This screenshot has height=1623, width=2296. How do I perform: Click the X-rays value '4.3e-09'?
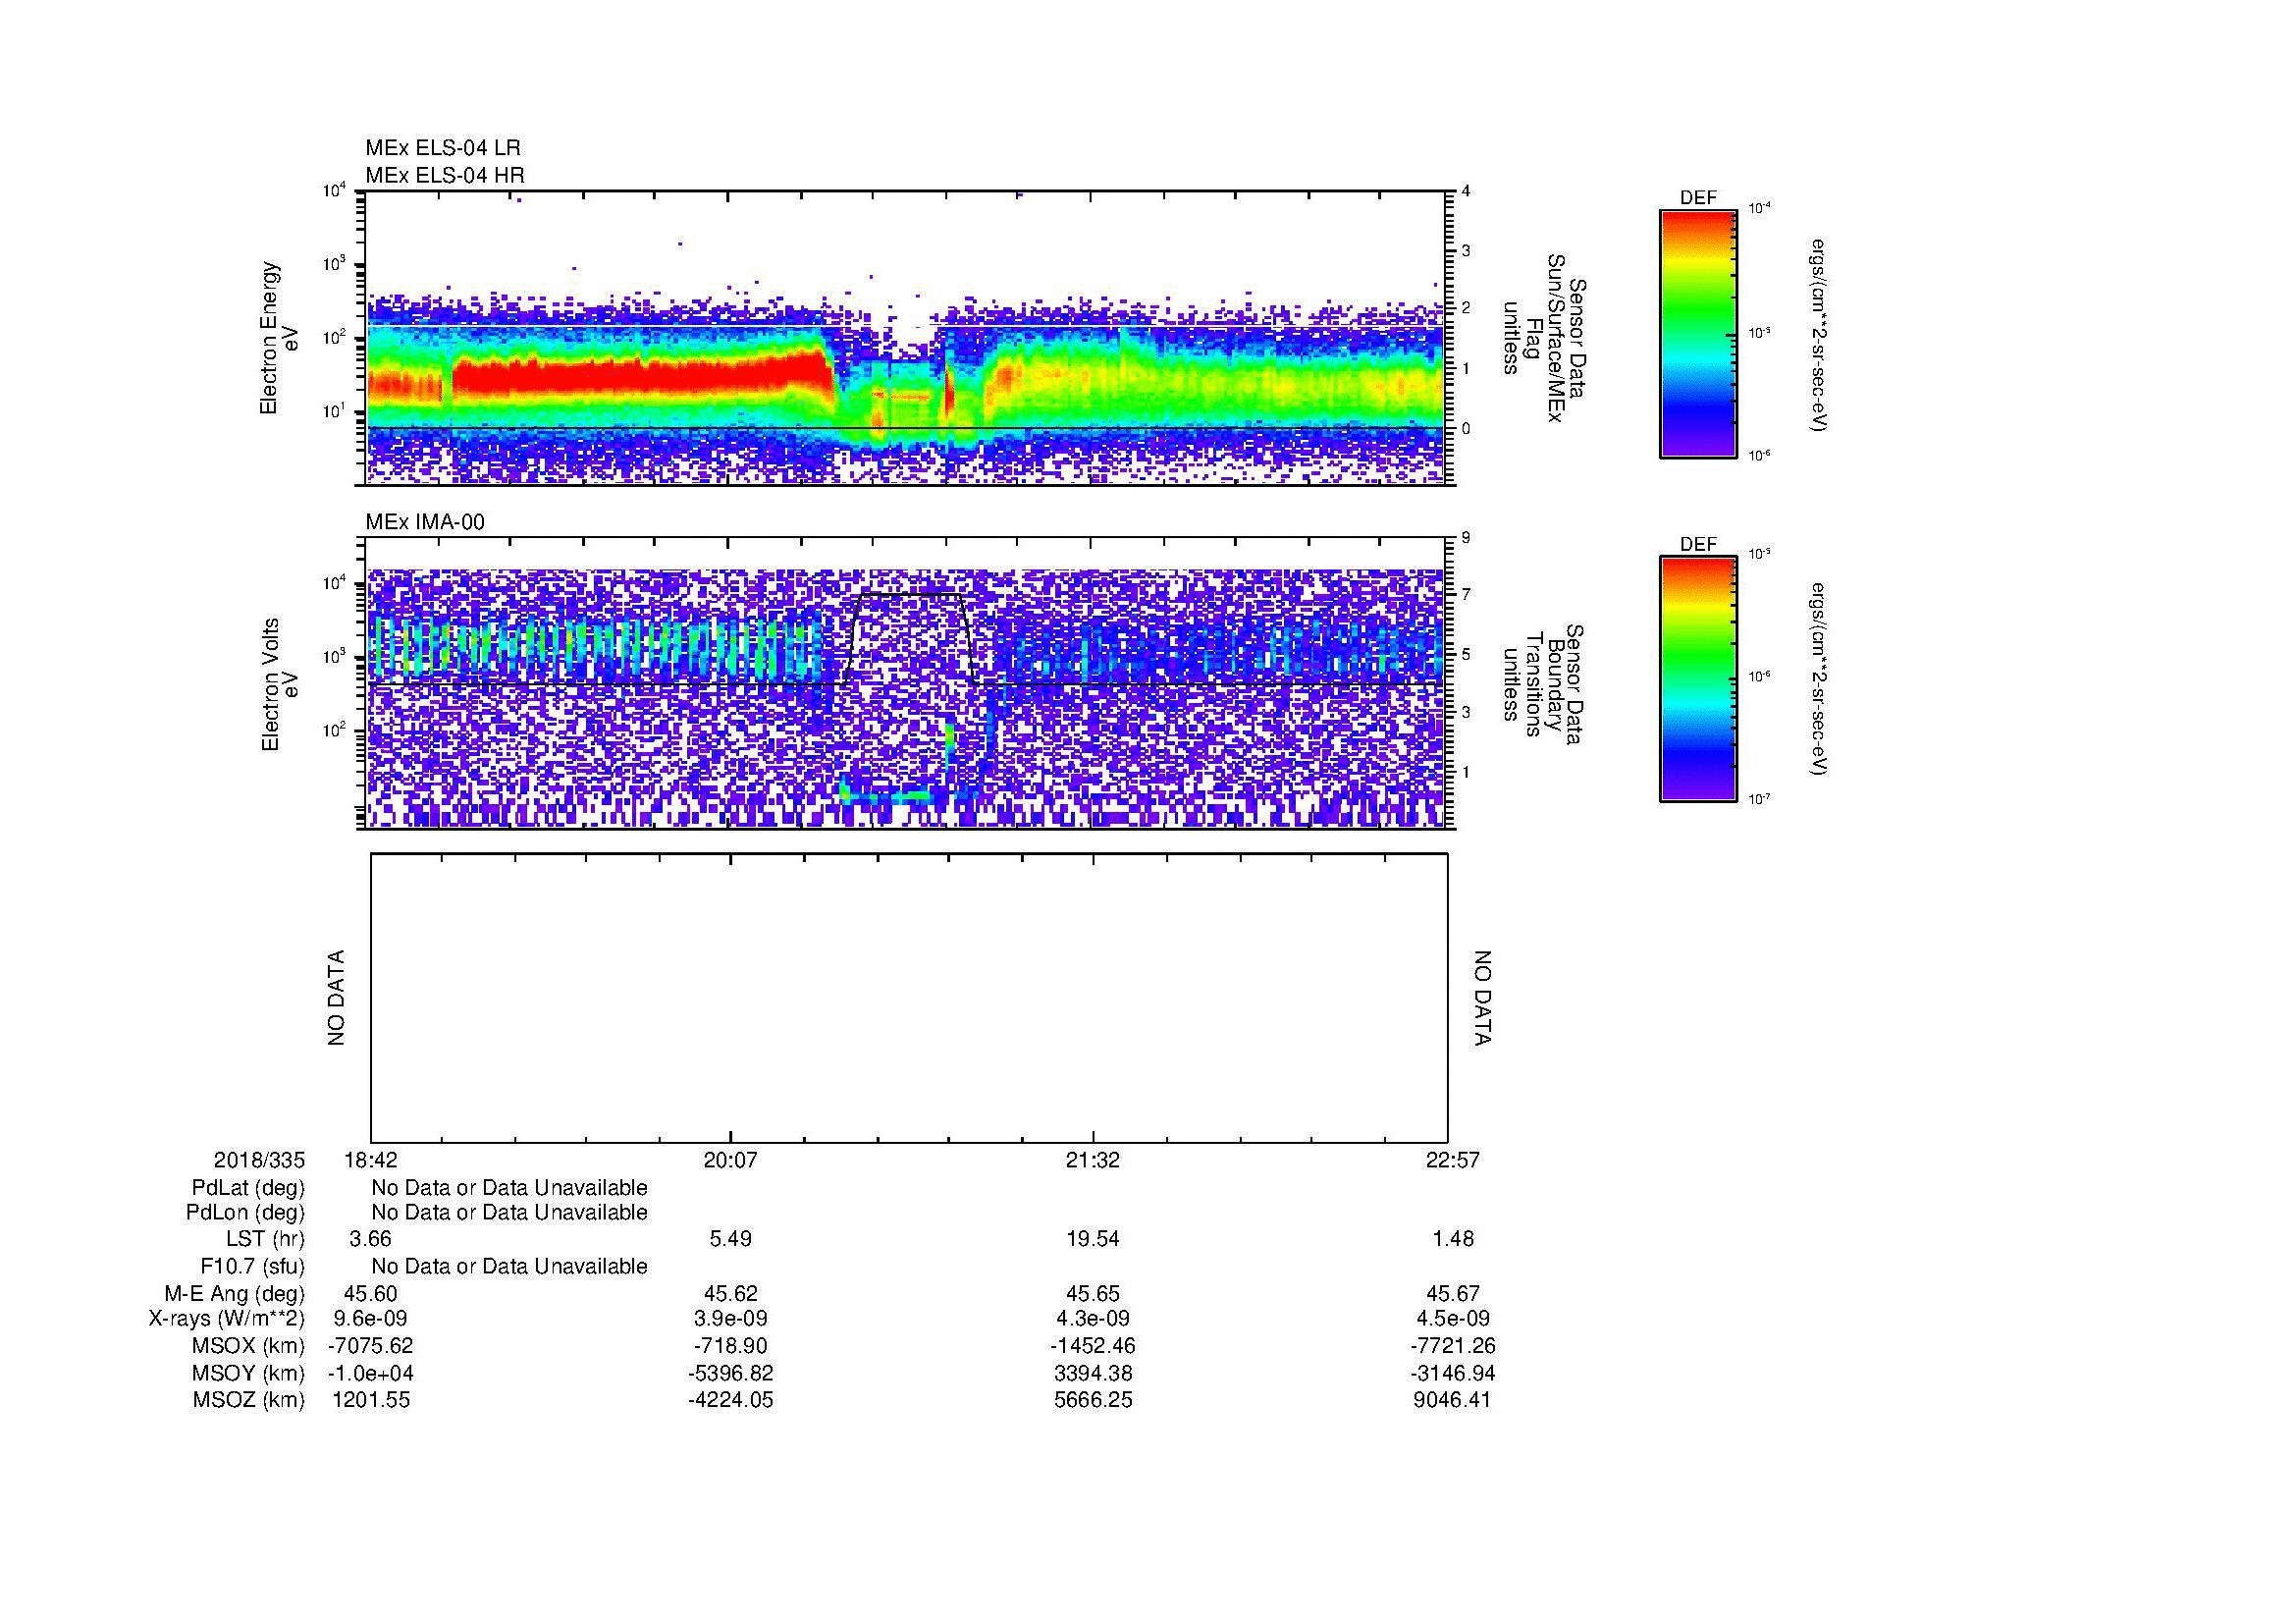click(1093, 1319)
